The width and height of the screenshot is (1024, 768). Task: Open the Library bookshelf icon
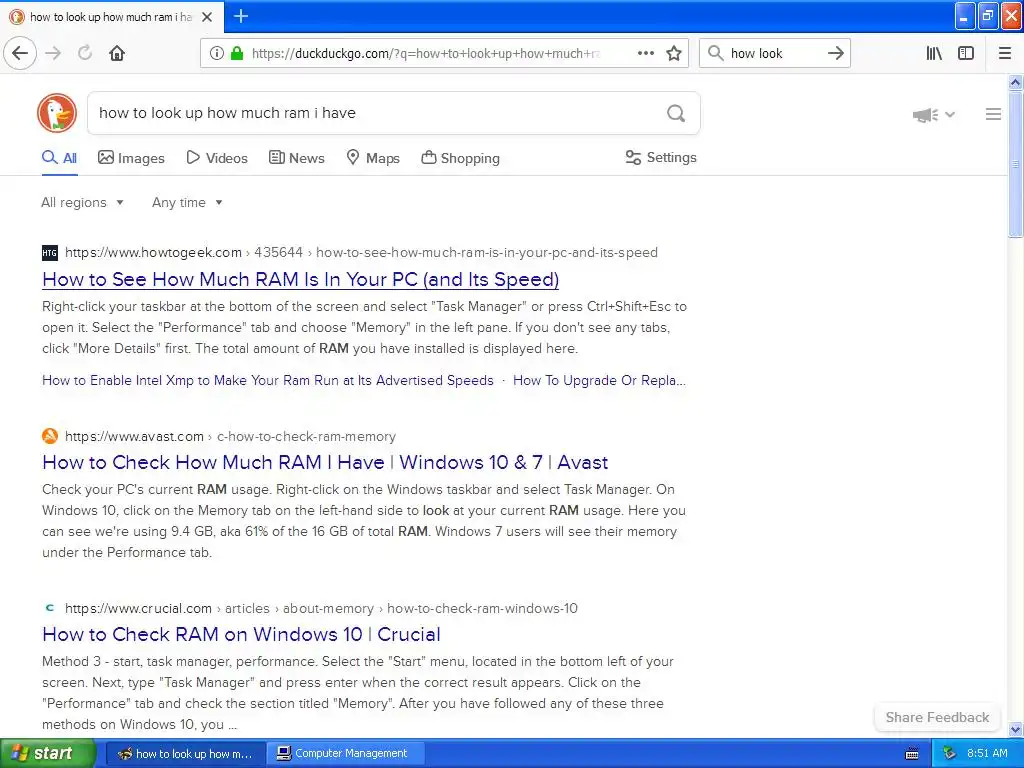pos(934,53)
